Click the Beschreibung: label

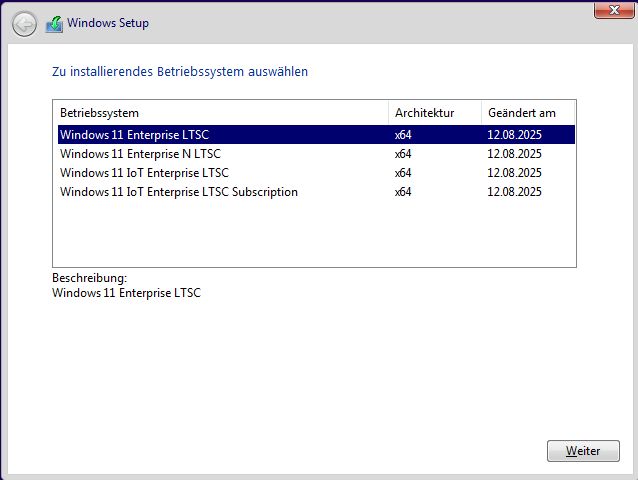[90, 278]
